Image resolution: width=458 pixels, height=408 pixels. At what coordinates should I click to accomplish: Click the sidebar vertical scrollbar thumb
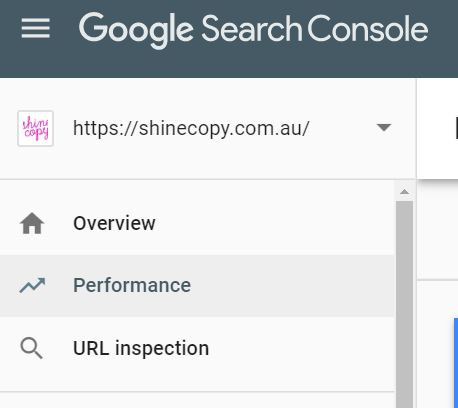tap(404, 304)
